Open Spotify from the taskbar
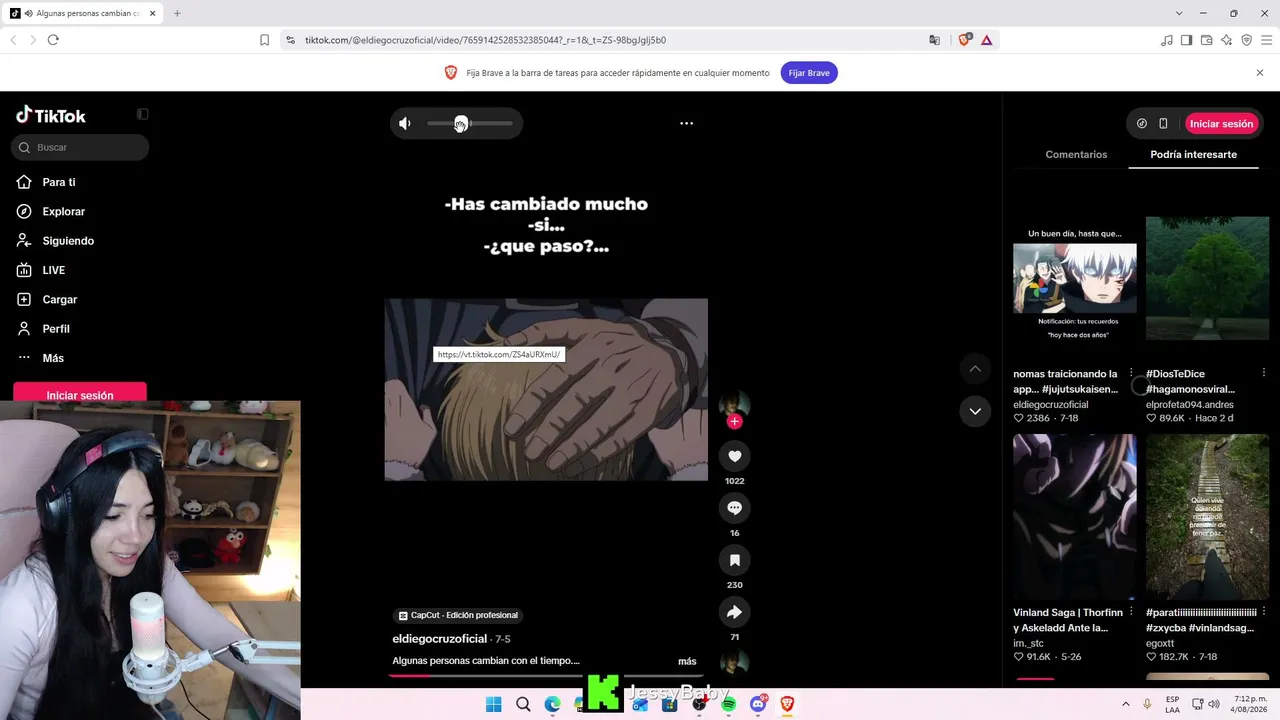Screen dimensions: 1280x720 click(728, 704)
